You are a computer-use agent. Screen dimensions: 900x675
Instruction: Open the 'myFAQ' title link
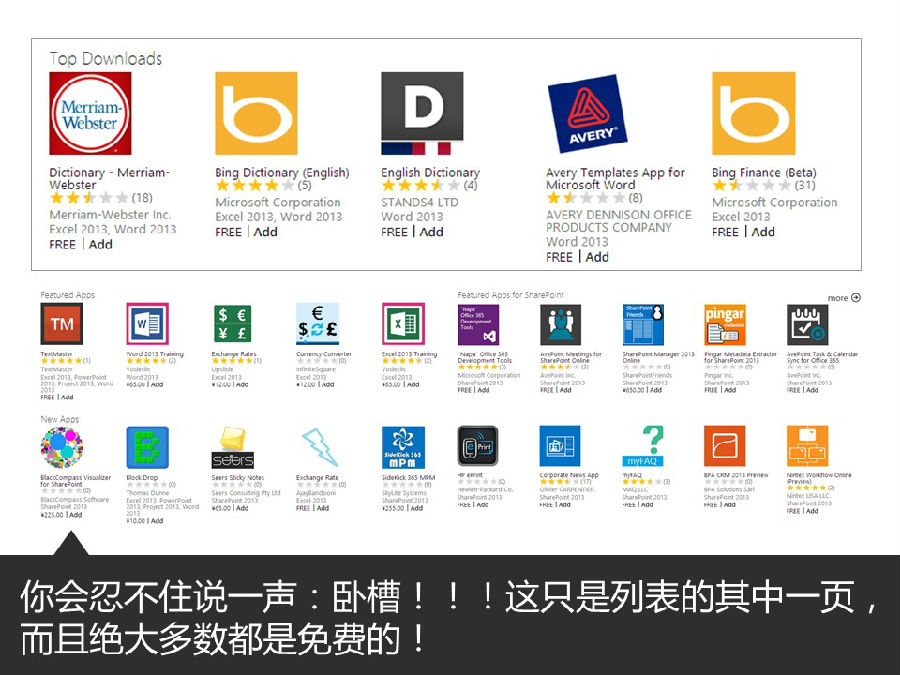(631, 475)
